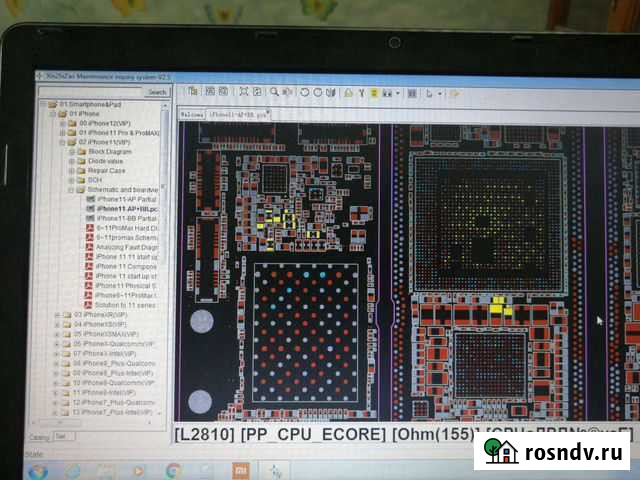Click the rotate clockwise toolbar icon

(317, 93)
